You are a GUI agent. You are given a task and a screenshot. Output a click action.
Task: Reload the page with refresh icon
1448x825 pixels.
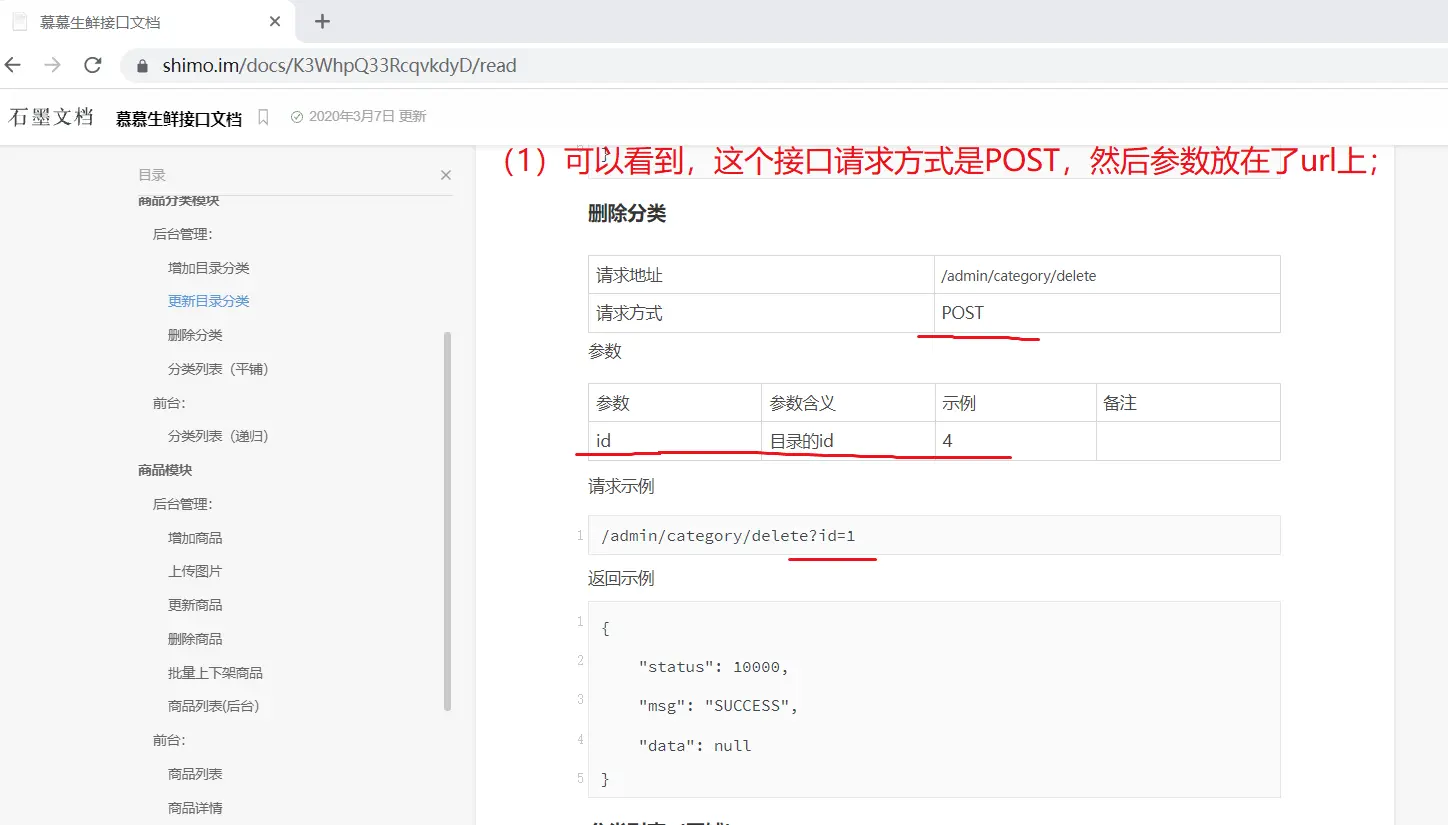[93, 66]
